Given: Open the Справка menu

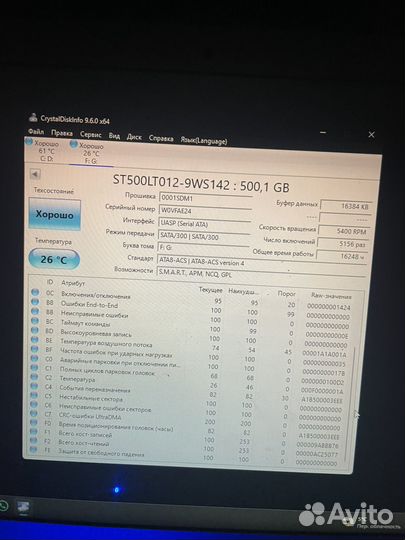Looking at the screenshot, I should [x=161, y=138].
